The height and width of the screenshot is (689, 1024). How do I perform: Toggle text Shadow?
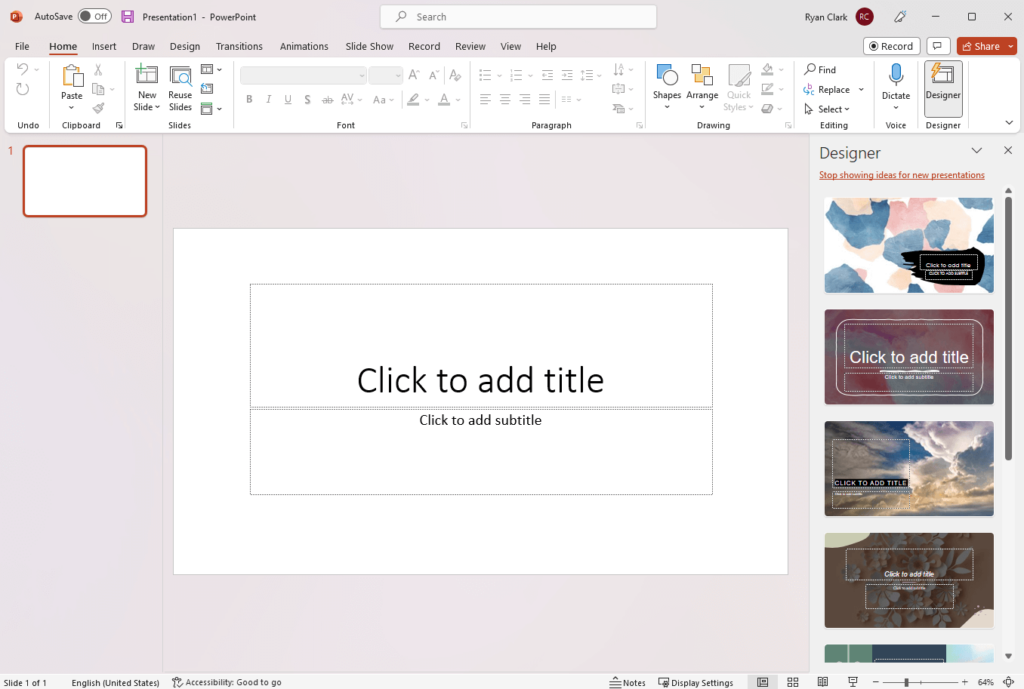[308, 99]
